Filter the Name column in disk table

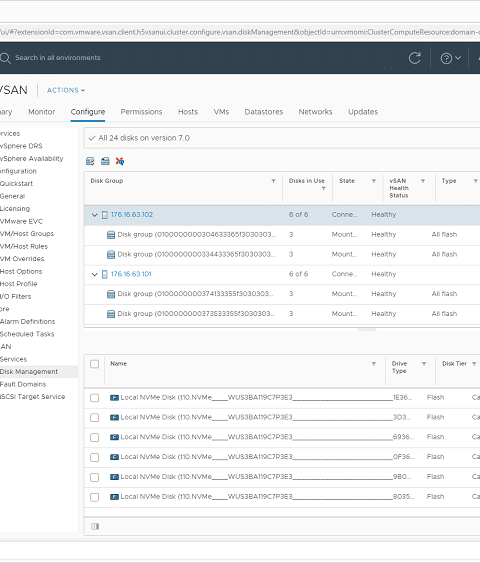pos(374,364)
